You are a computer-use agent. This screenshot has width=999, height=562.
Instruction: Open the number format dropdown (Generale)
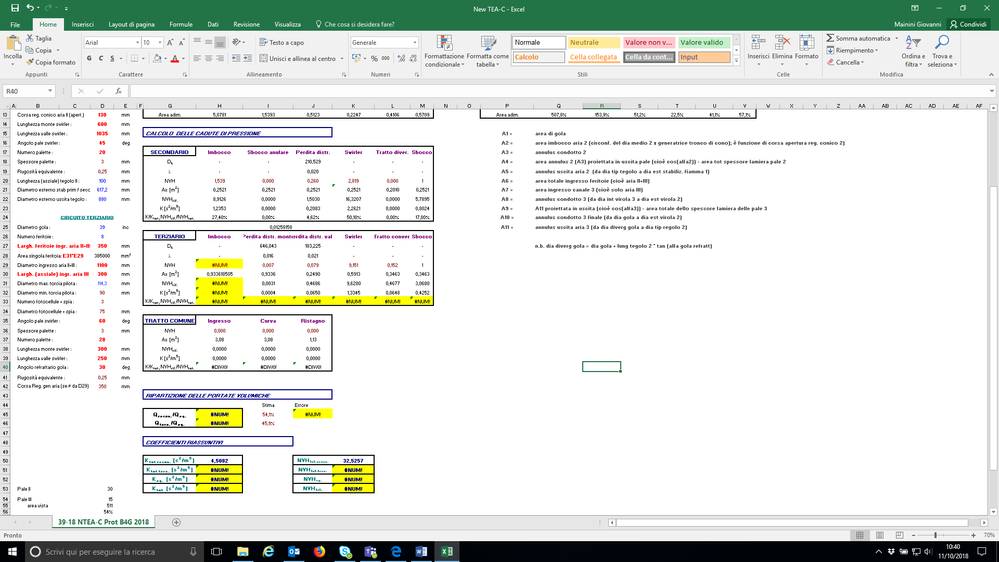415,43
